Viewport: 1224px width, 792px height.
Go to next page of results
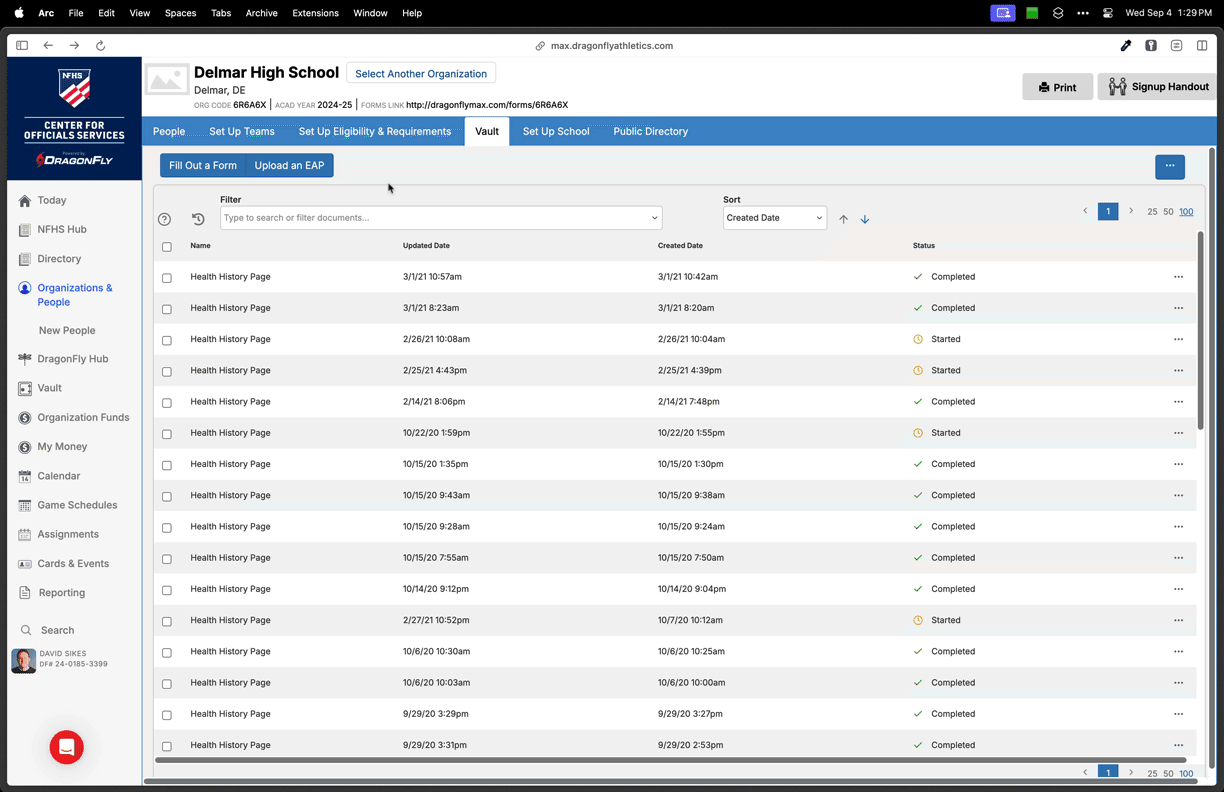coord(1131,211)
